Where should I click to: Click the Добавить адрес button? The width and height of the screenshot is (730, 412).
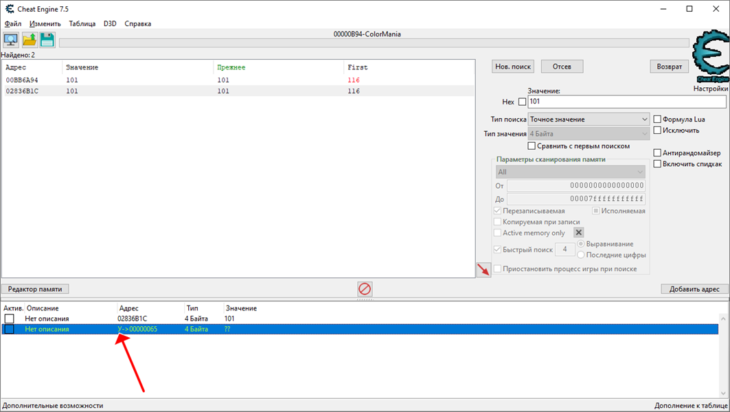(x=694, y=289)
